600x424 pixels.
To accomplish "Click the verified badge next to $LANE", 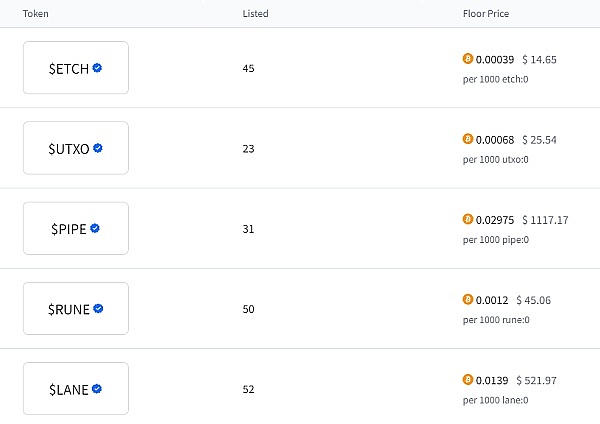I will click(97, 389).
